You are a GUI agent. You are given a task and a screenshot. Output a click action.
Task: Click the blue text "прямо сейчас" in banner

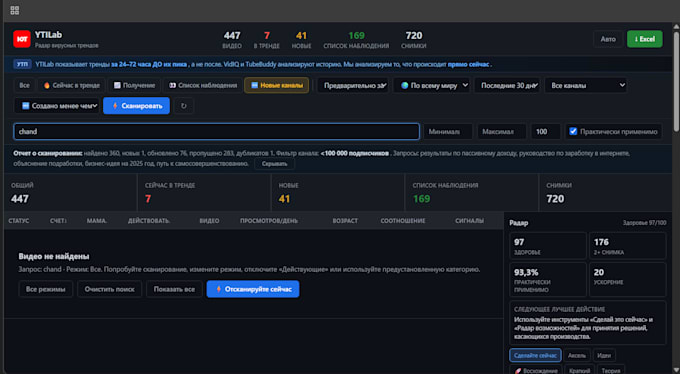click(x=468, y=64)
